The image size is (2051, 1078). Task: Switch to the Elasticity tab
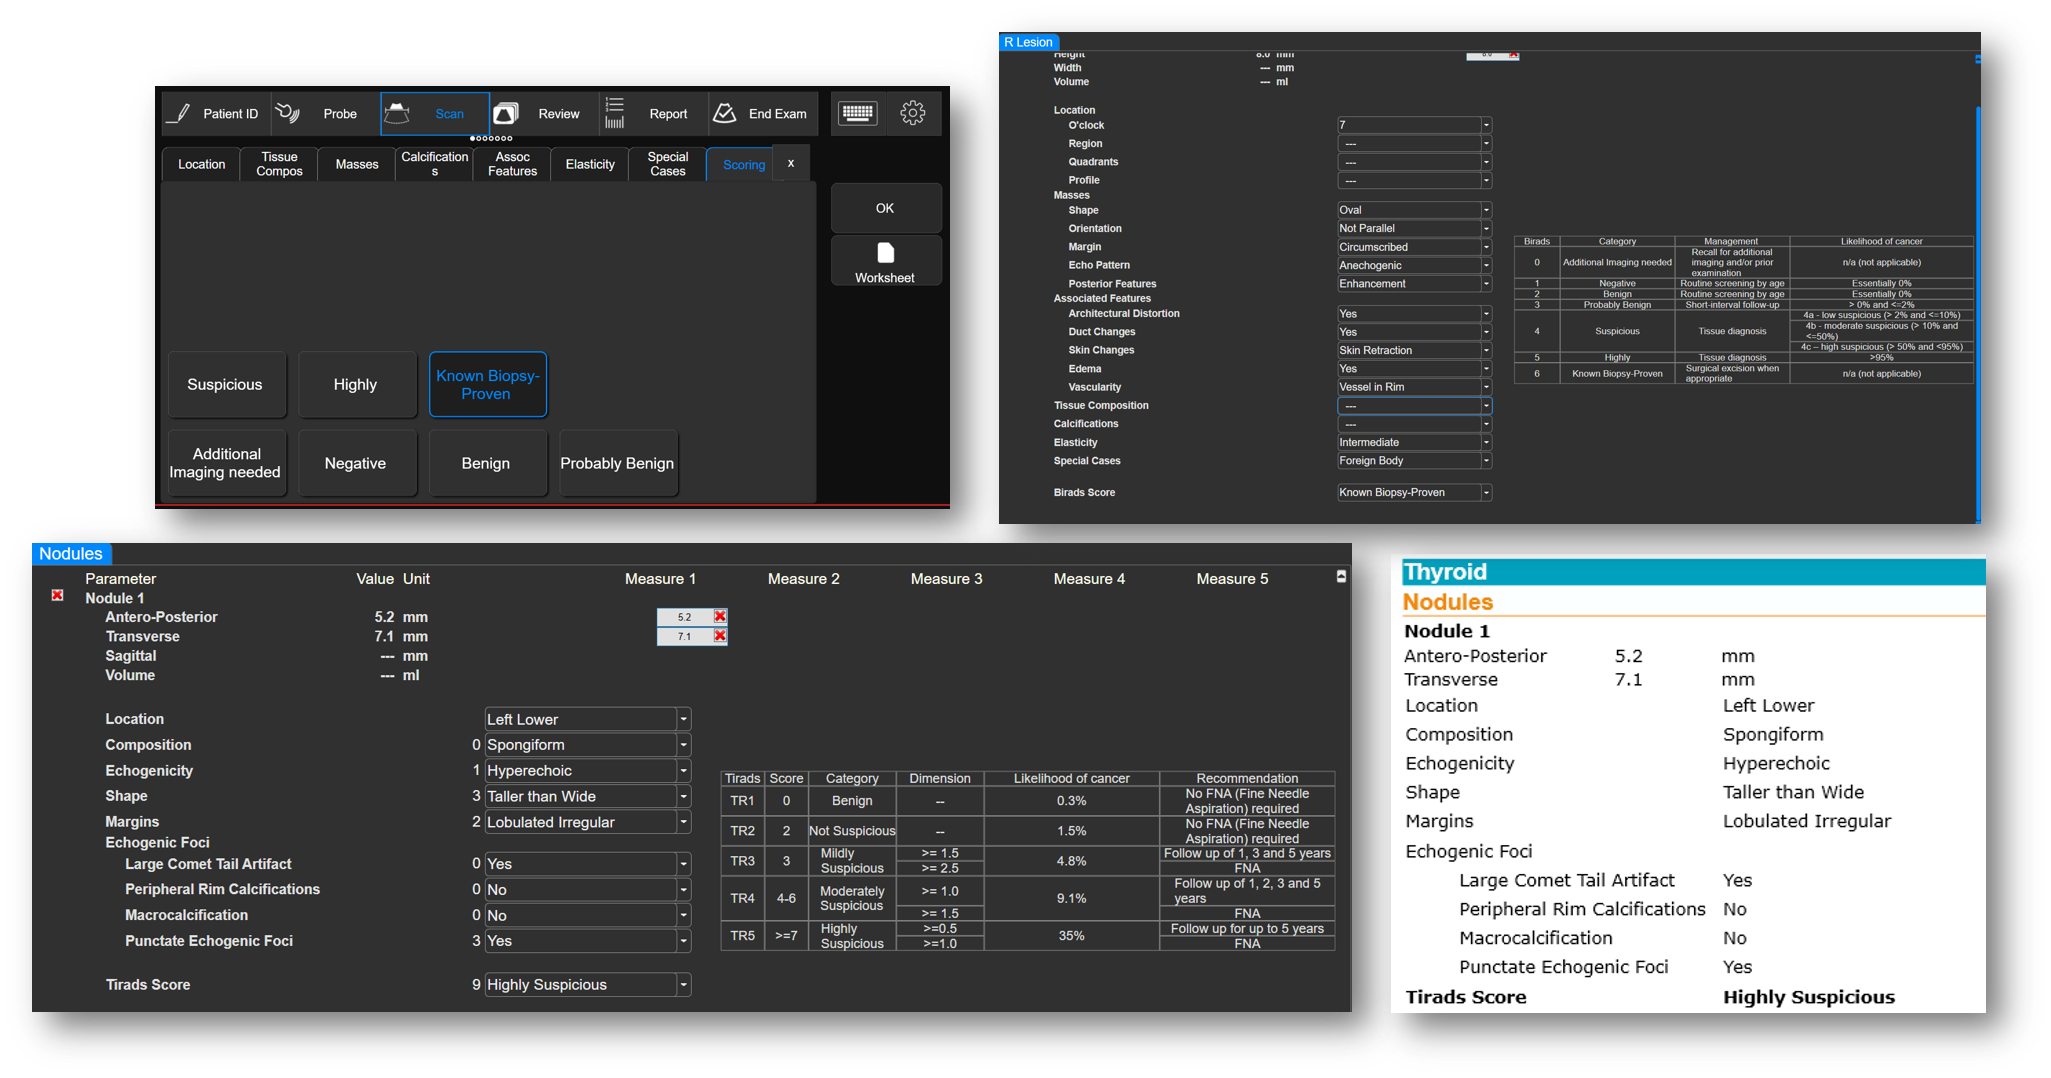pyautogui.click(x=590, y=164)
